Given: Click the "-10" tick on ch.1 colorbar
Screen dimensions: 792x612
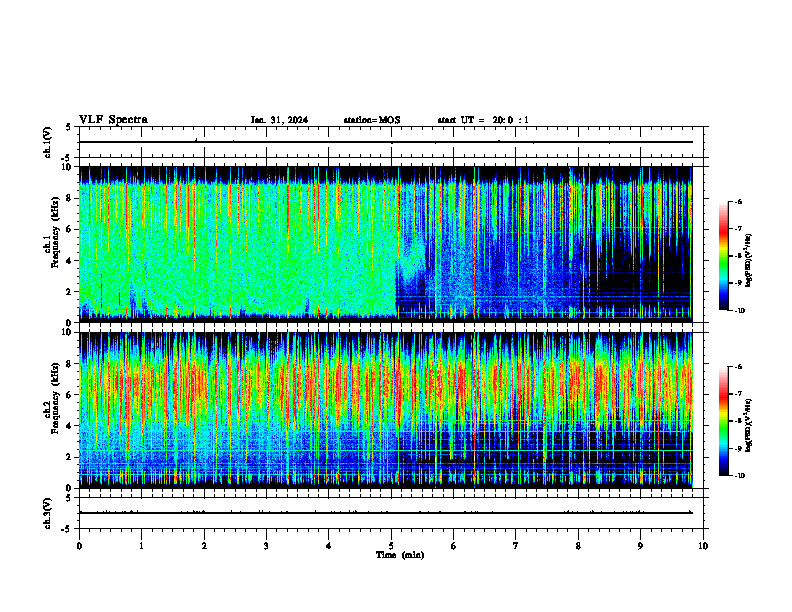Looking at the screenshot, I should (x=740, y=311).
